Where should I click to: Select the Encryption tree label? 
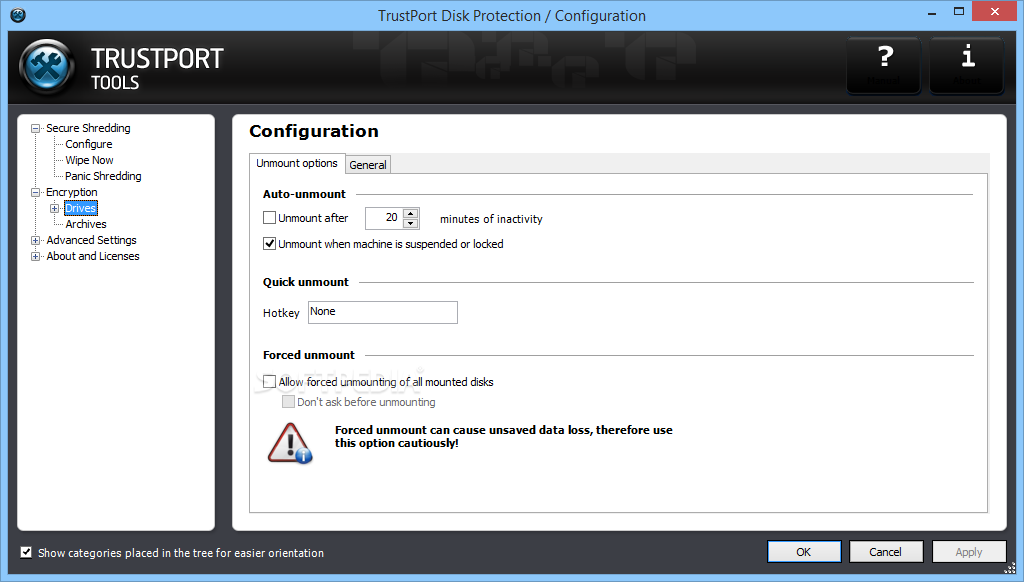click(x=72, y=192)
